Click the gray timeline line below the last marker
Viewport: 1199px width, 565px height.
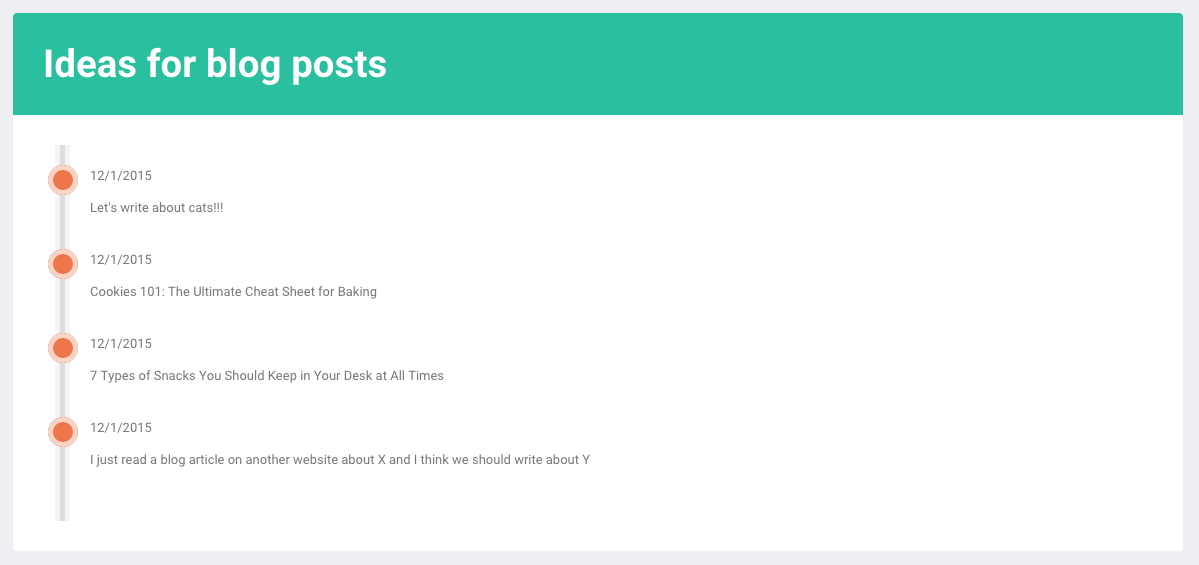point(63,484)
